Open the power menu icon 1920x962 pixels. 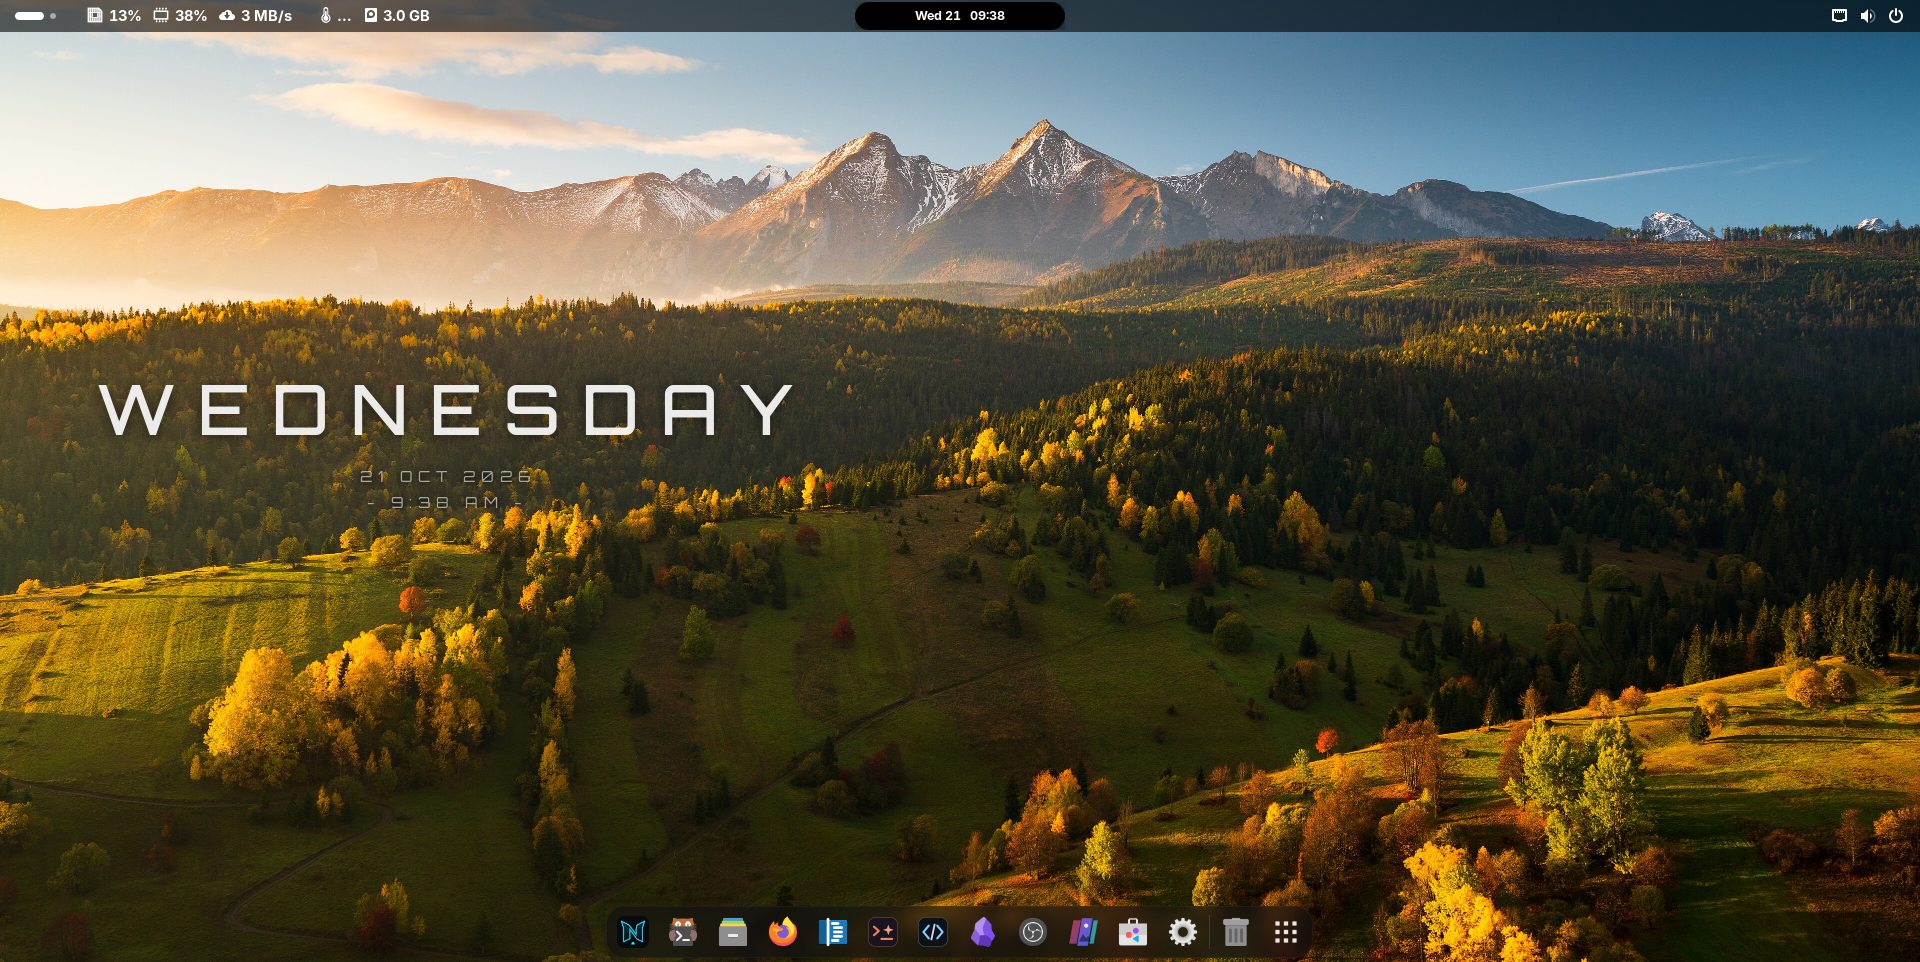(1895, 16)
